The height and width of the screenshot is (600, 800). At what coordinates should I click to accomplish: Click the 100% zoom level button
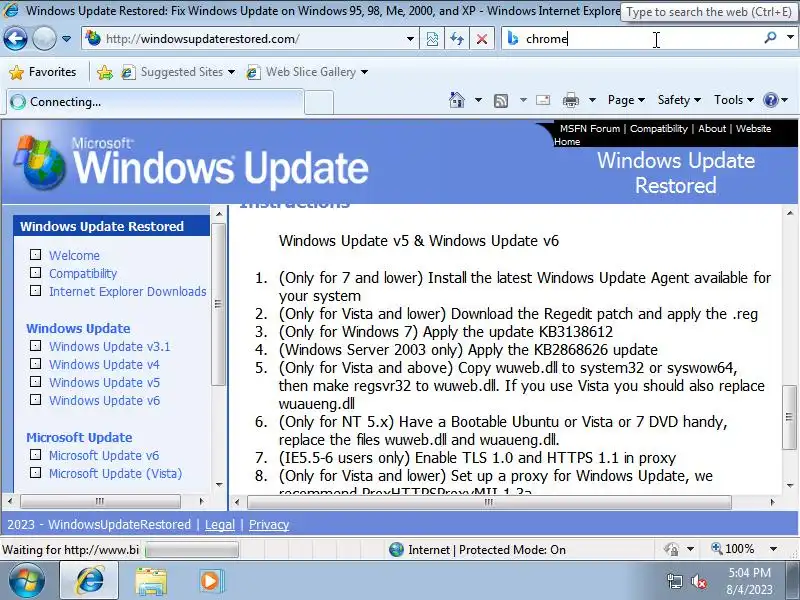(733, 549)
